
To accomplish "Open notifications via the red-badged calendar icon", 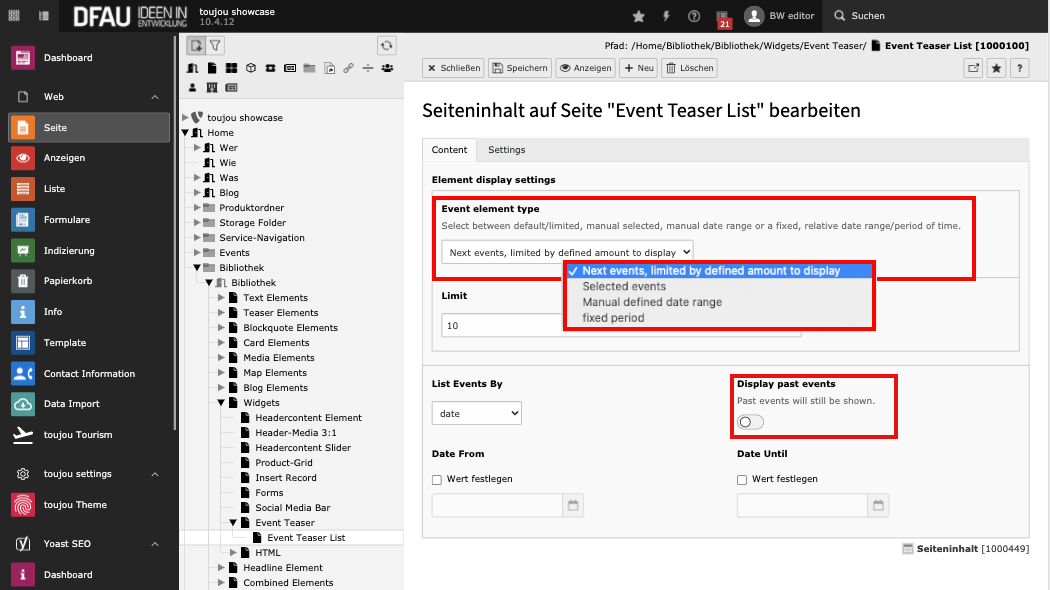I will click(724, 15).
